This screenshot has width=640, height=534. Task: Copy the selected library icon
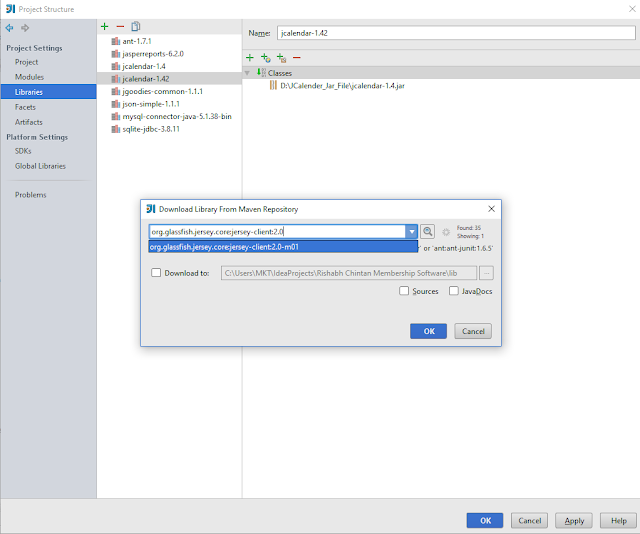tap(136, 27)
